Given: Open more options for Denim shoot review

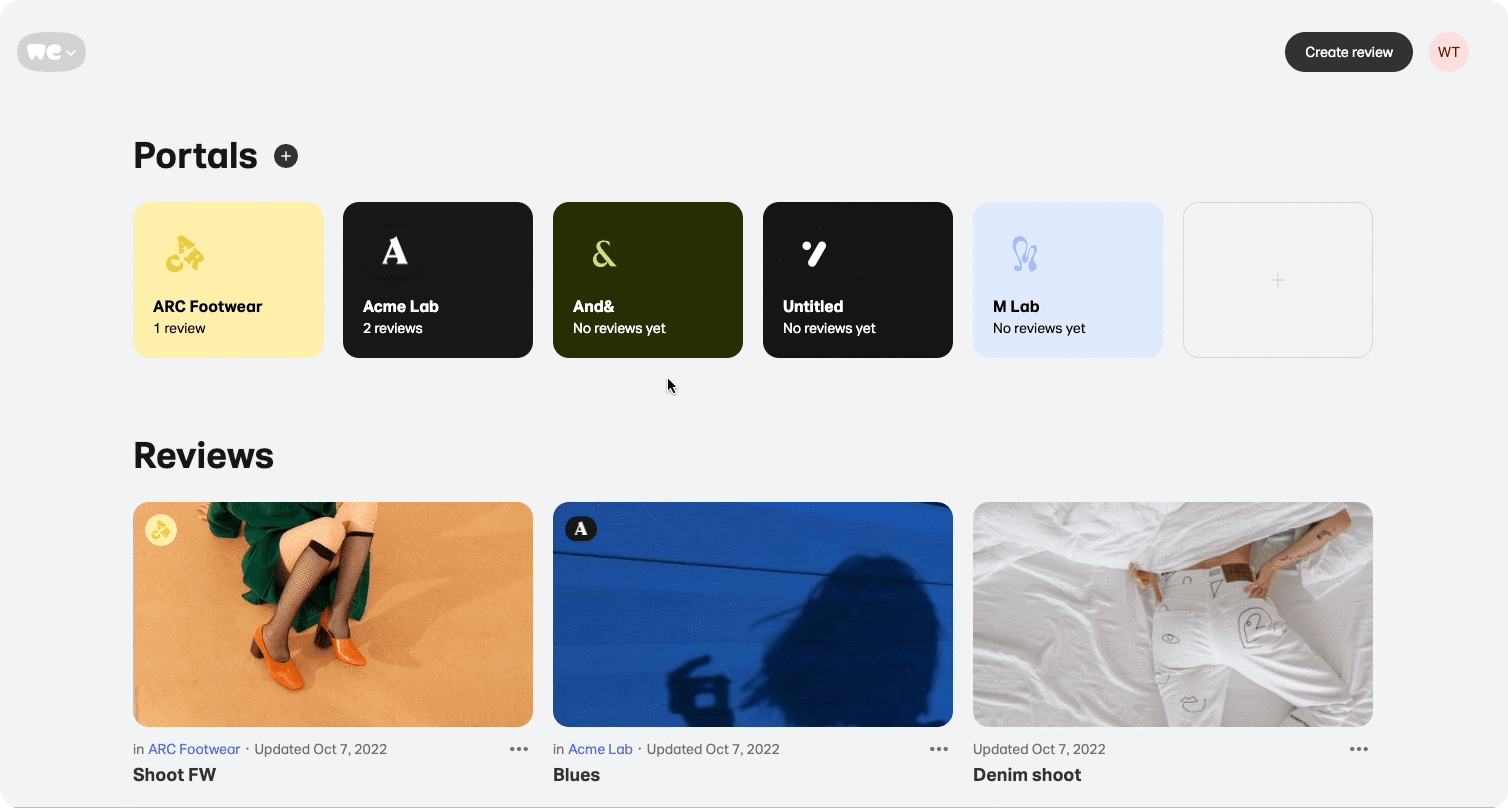Looking at the screenshot, I should pos(1359,749).
